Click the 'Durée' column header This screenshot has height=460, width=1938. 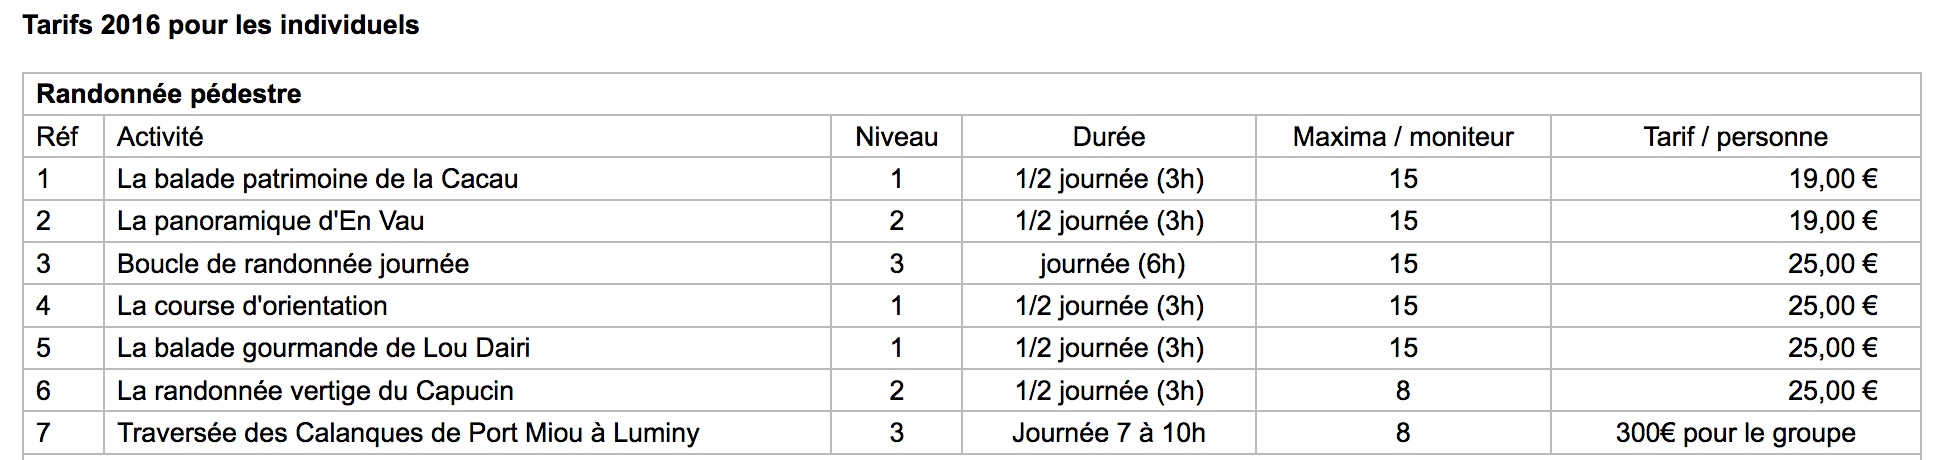click(x=1108, y=137)
